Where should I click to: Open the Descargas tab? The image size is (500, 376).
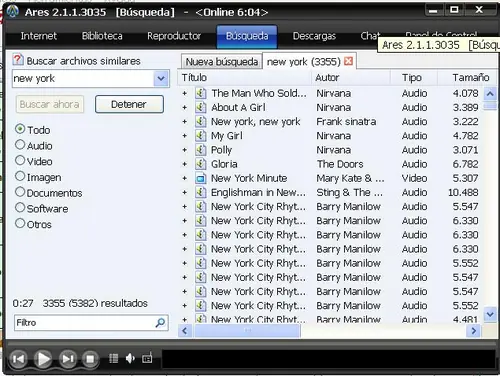[x=314, y=36]
